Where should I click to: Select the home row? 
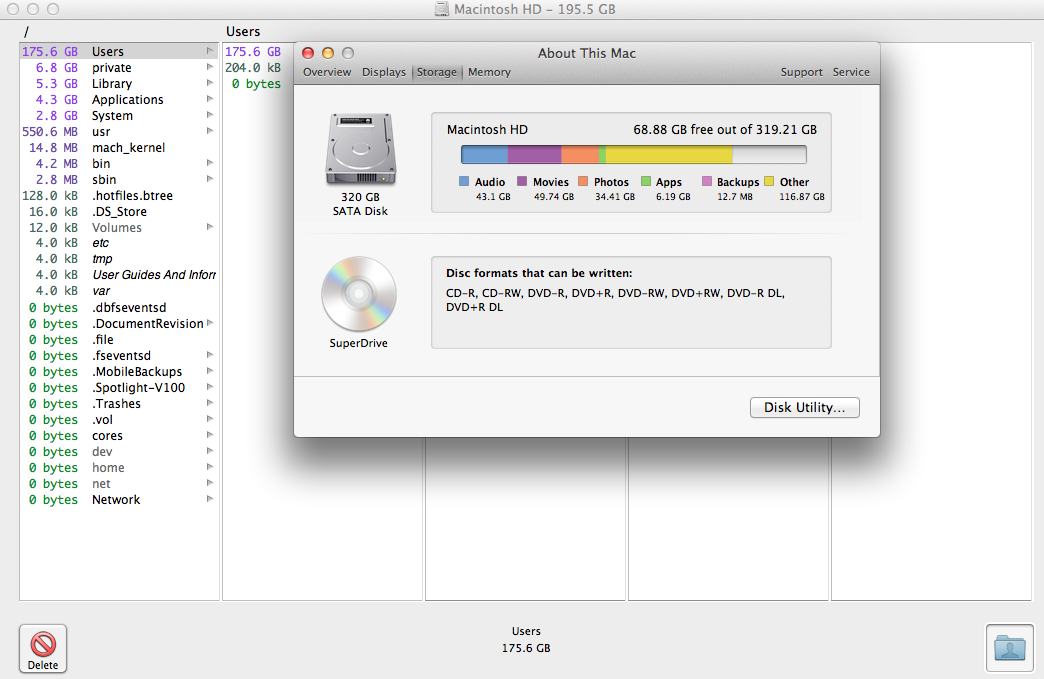pyautogui.click(x=119, y=467)
